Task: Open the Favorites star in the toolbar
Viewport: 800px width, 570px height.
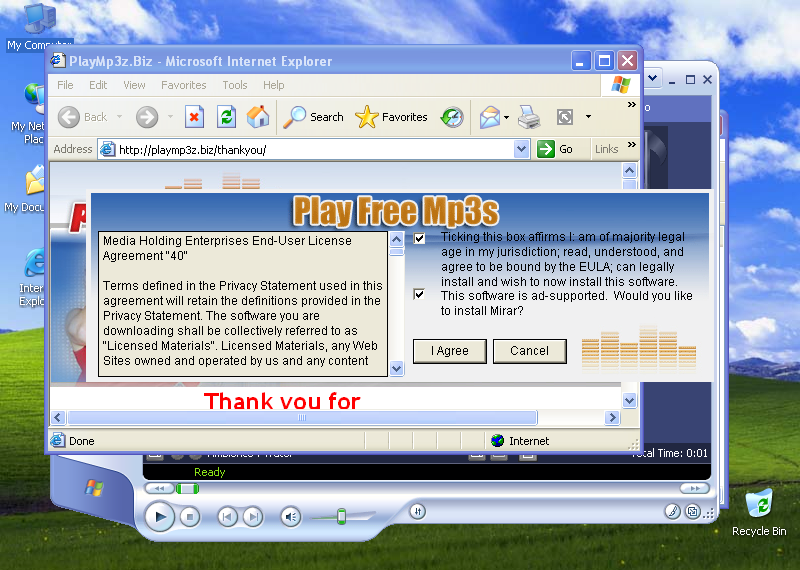Action: [391, 117]
